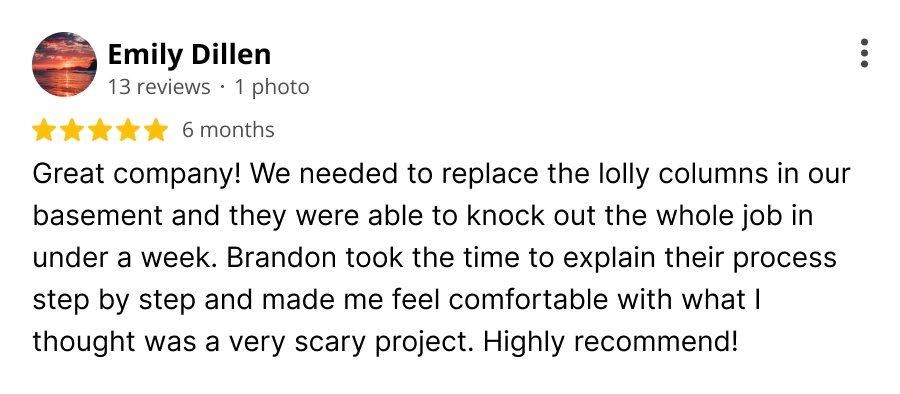Click the fifth yellow rating star

pos(156,130)
